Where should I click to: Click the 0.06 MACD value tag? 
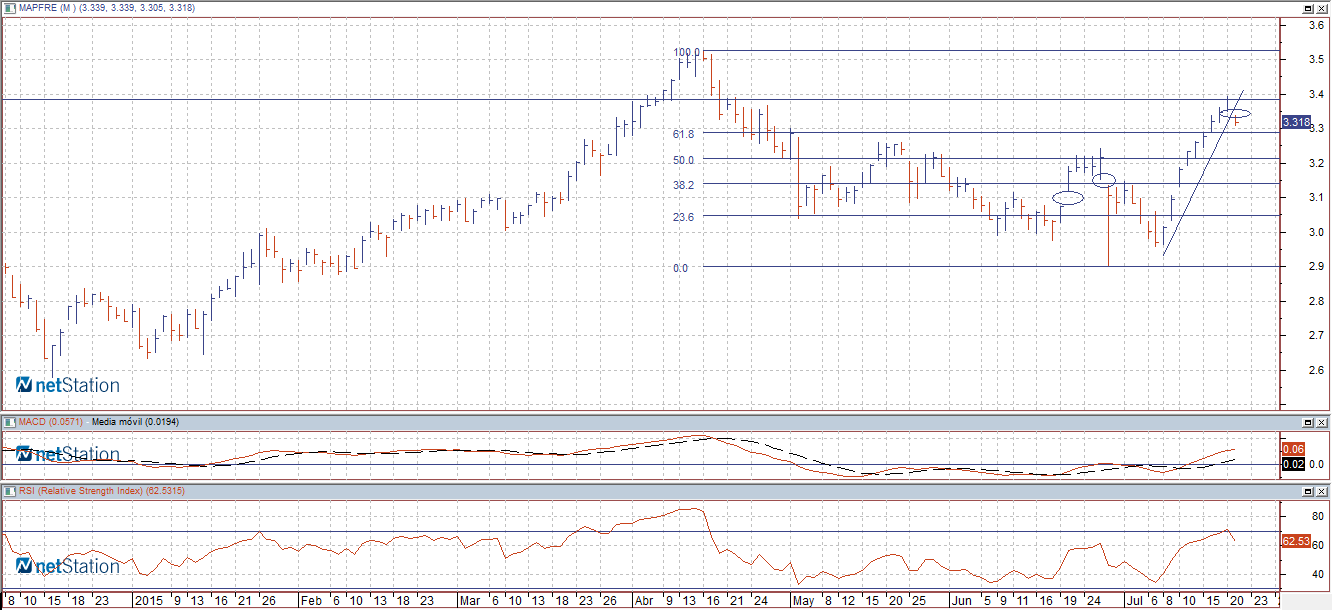[1292, 449]
